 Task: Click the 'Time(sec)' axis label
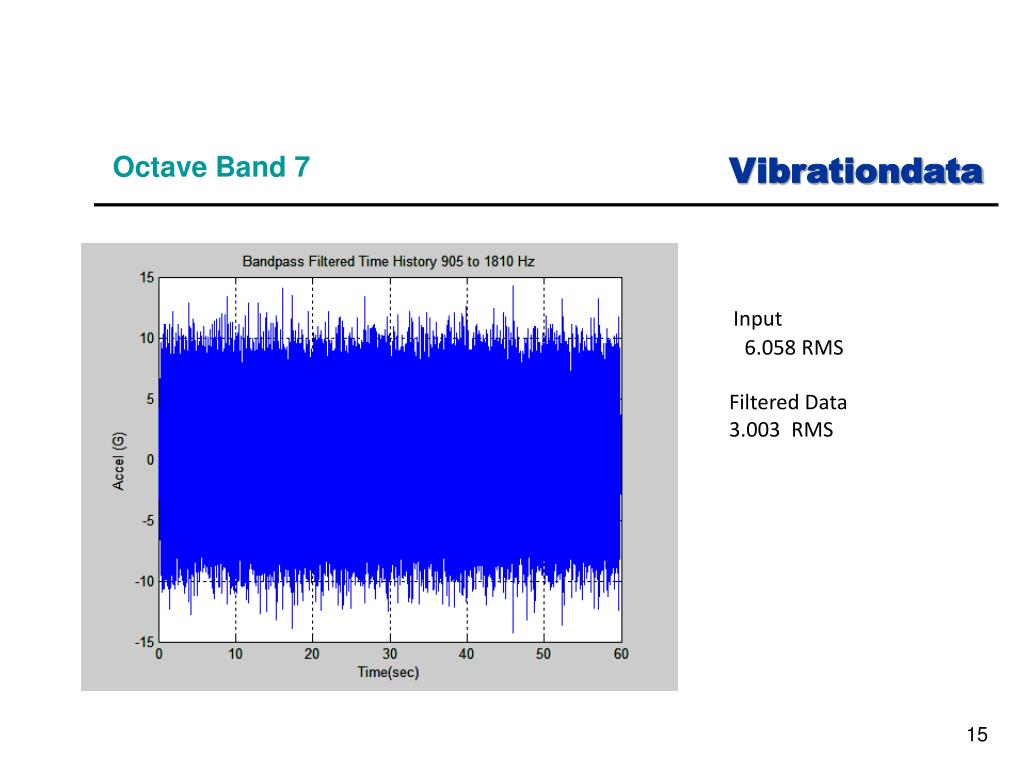[389, 672]
